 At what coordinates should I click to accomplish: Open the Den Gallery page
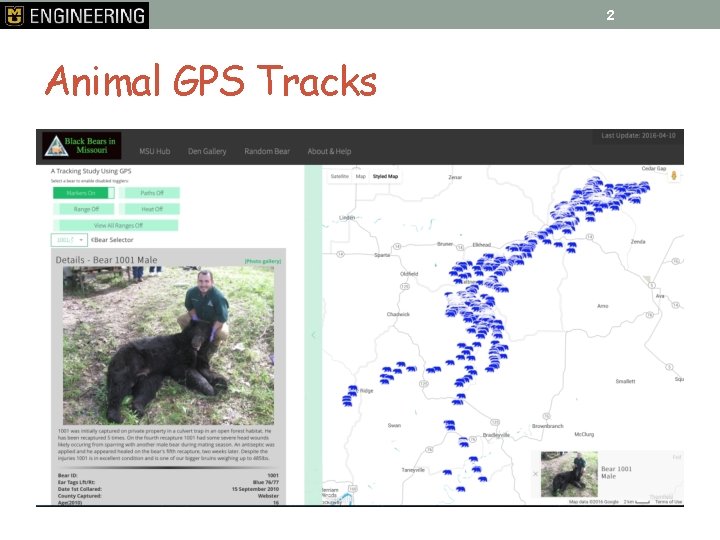click(x=207, y=151)
